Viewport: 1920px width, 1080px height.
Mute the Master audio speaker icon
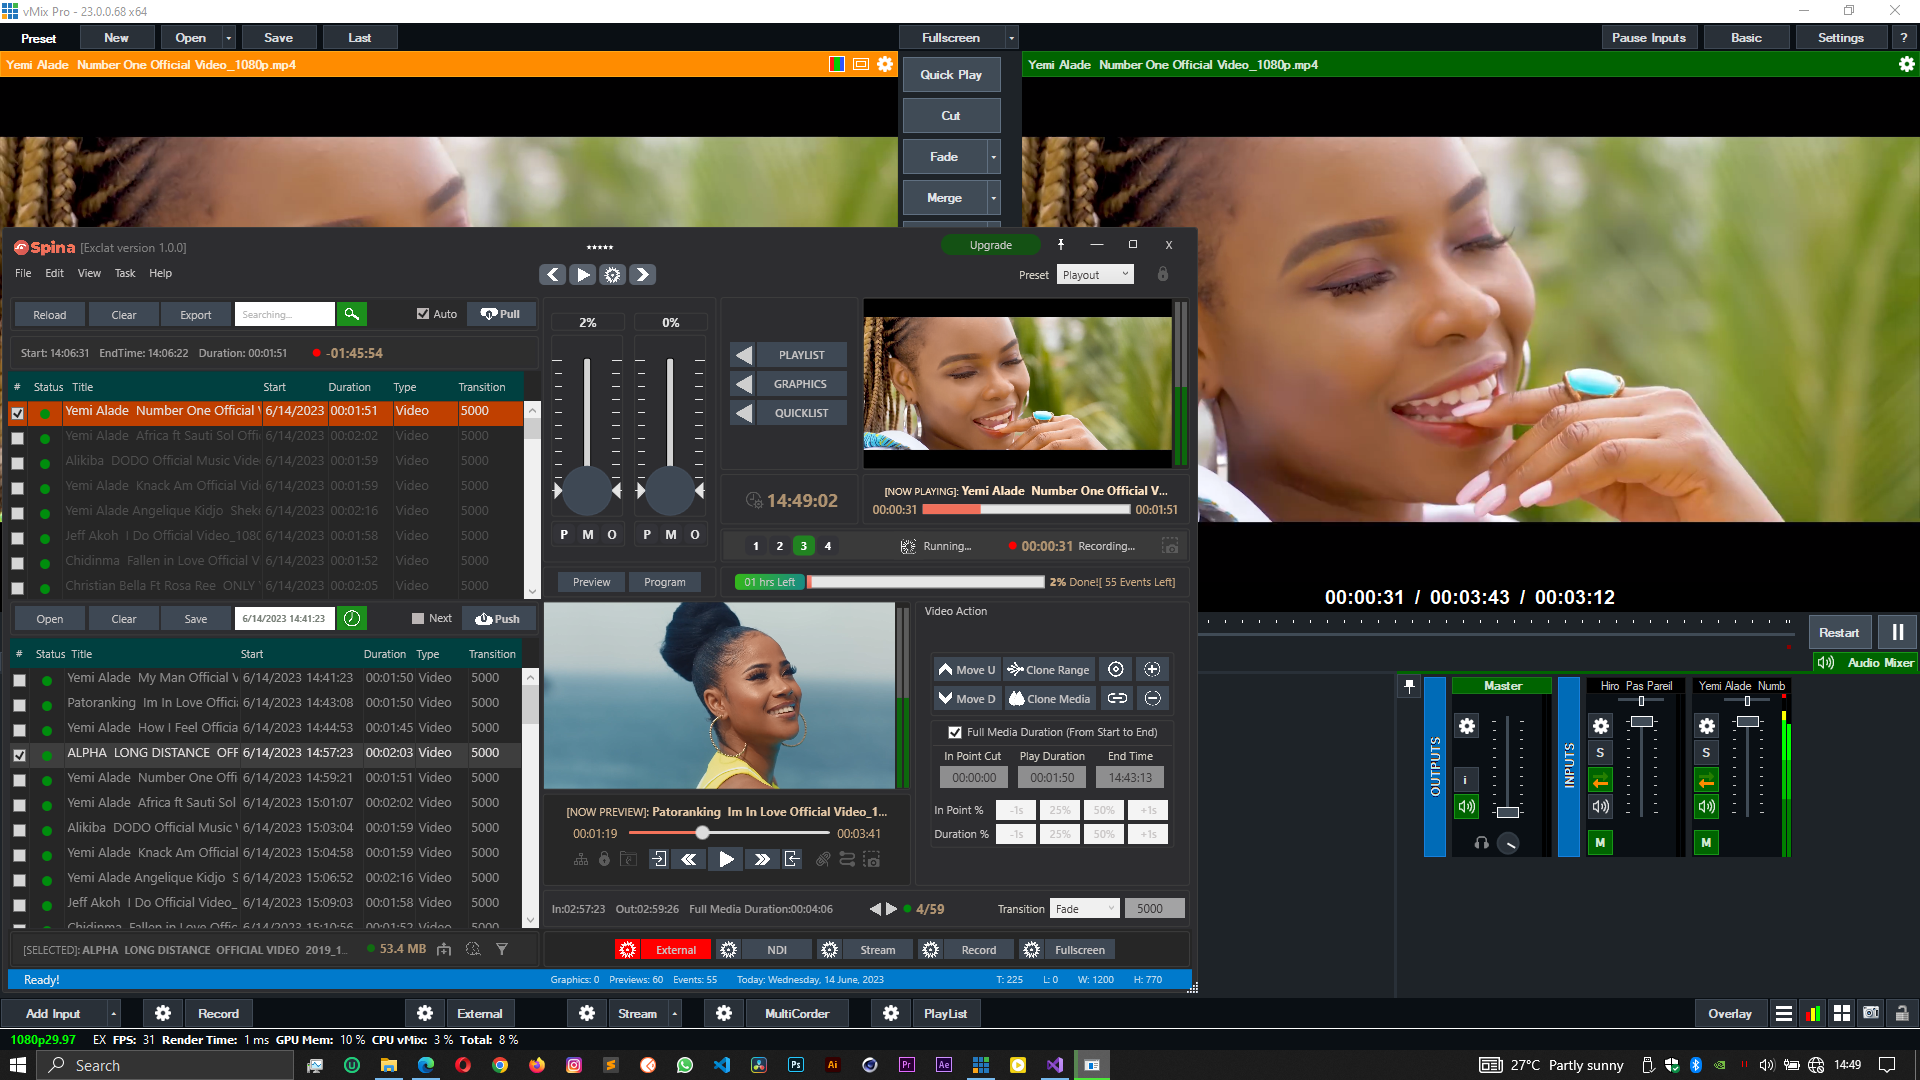click(1466, 806)
